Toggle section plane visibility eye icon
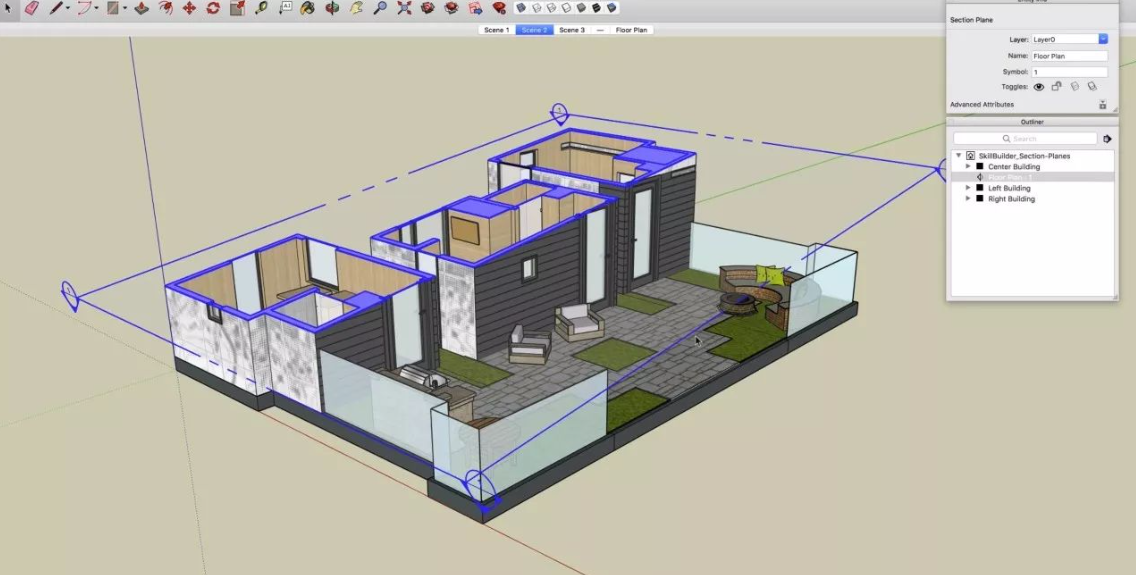Image resolution: width=1136 pixels, height=575 pixels. 1039,87
